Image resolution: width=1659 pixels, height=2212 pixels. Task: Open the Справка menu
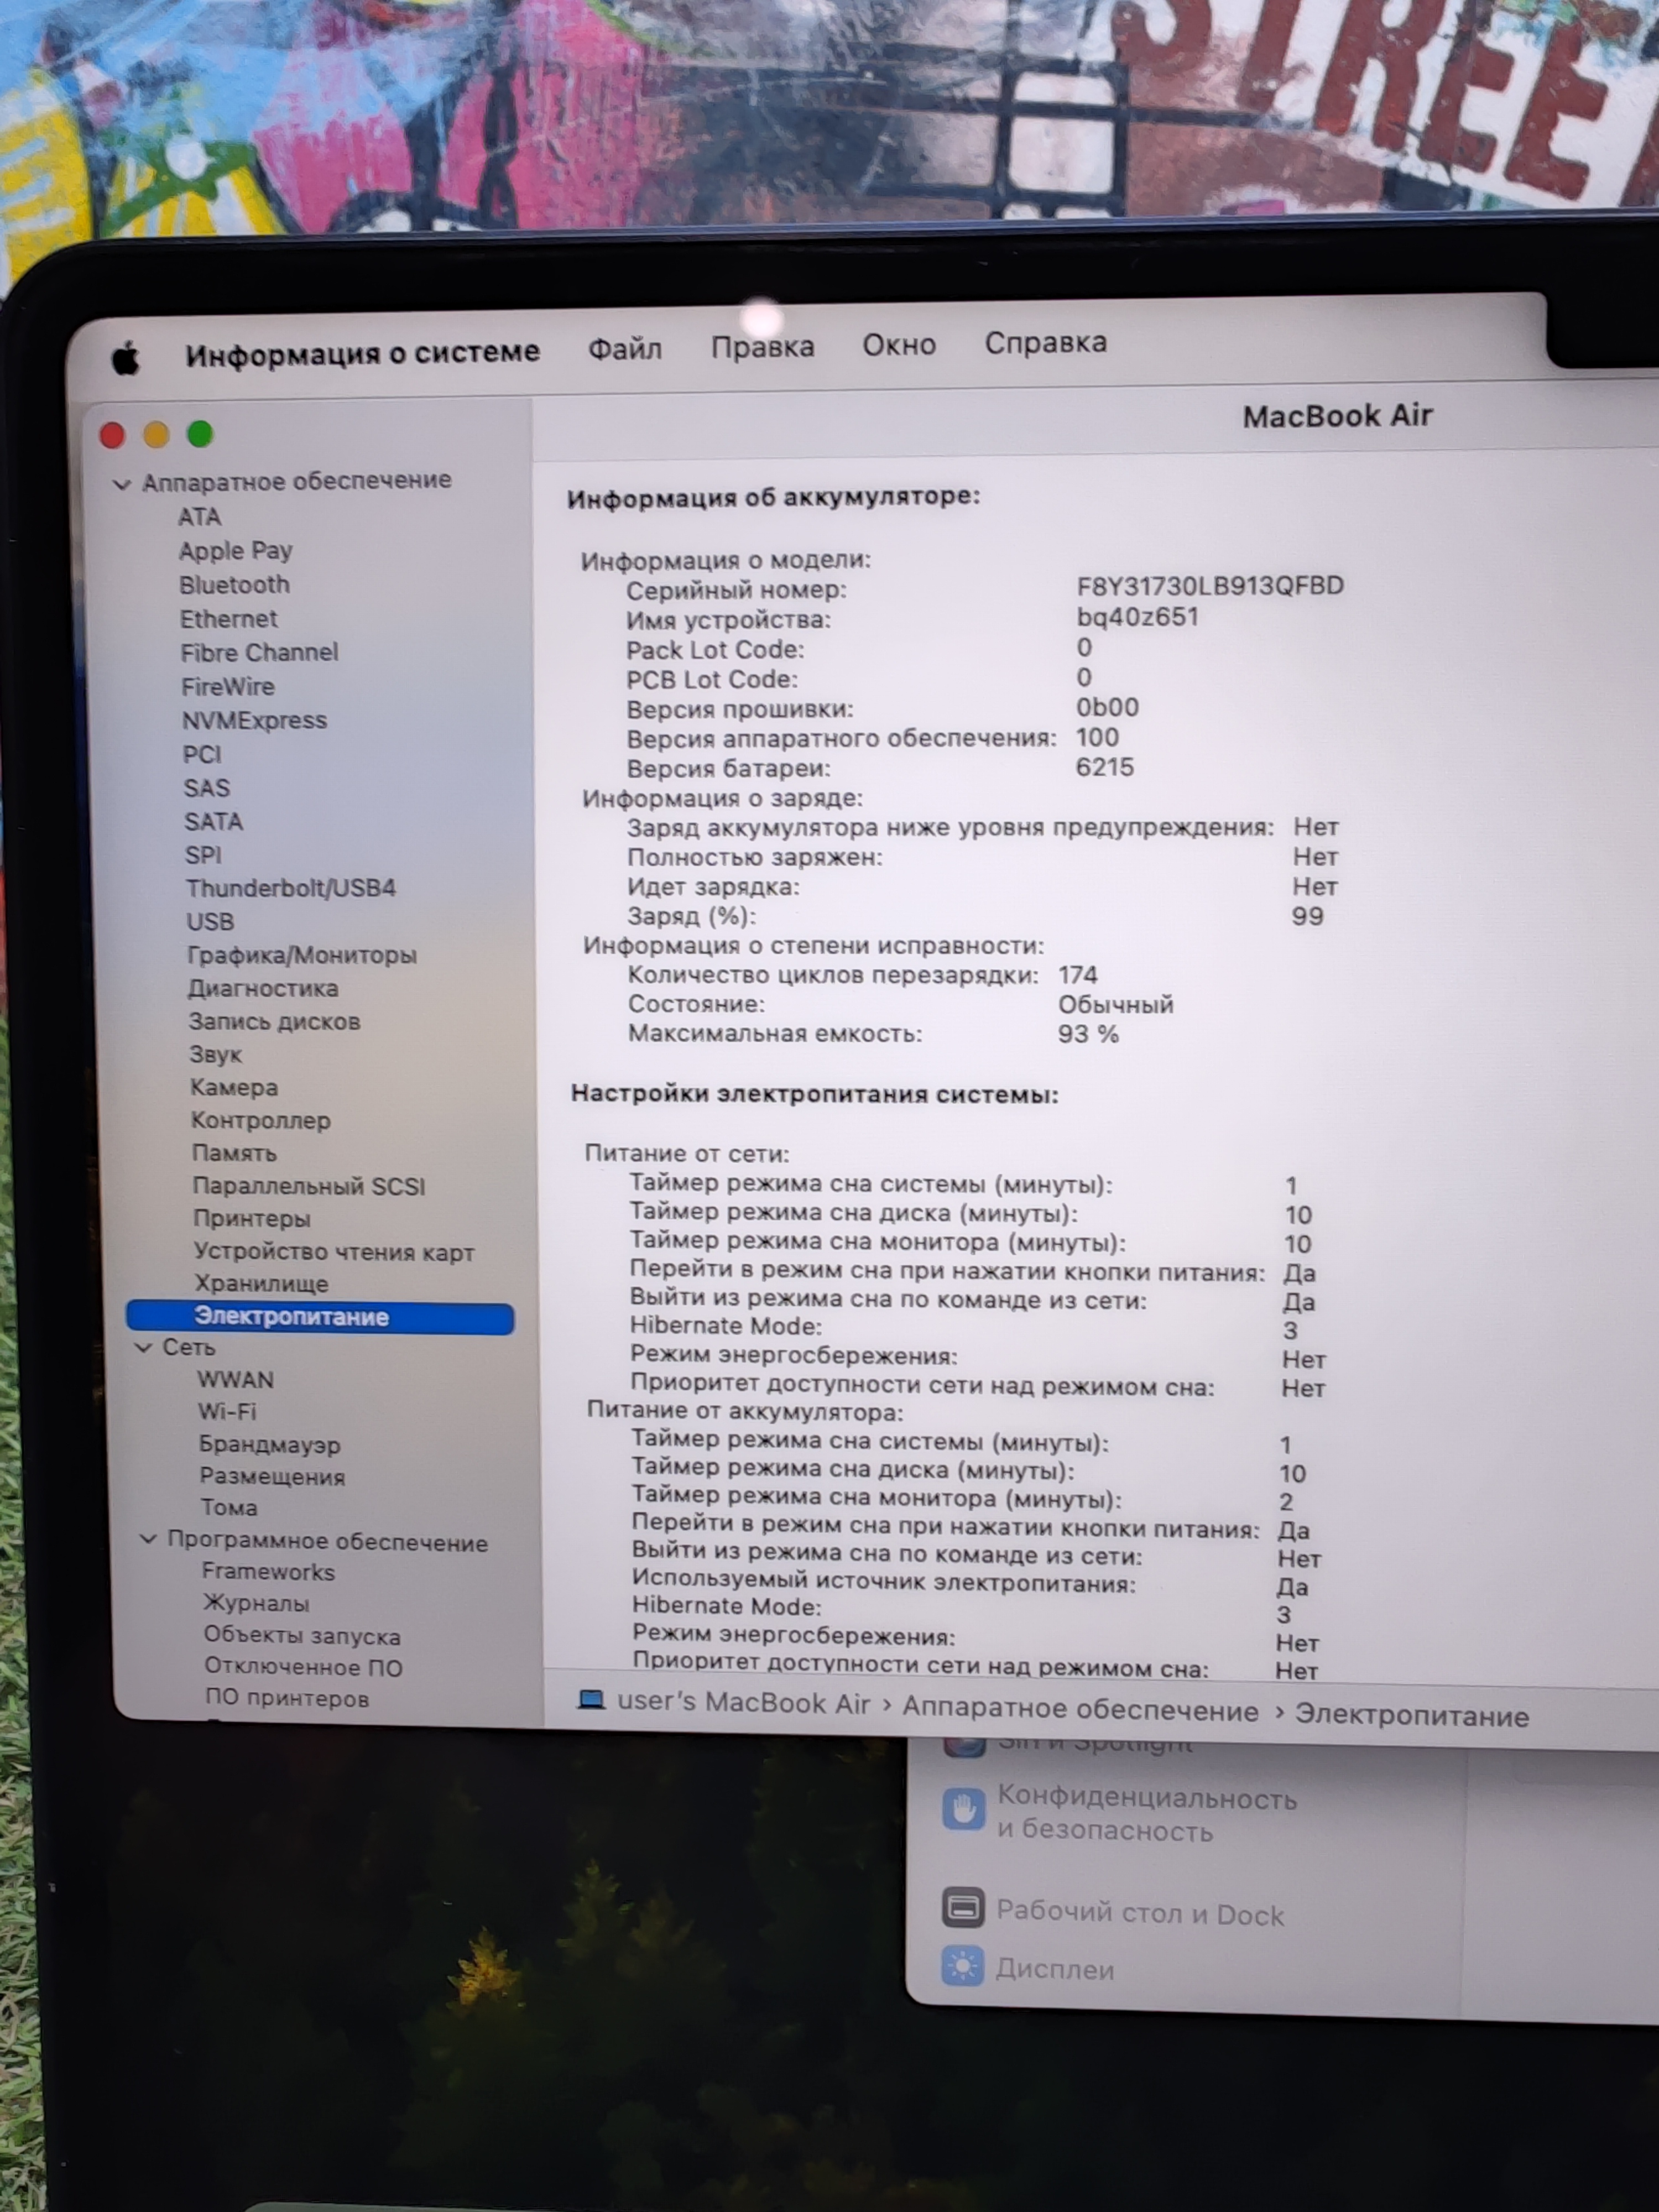tap(1045, 343)
